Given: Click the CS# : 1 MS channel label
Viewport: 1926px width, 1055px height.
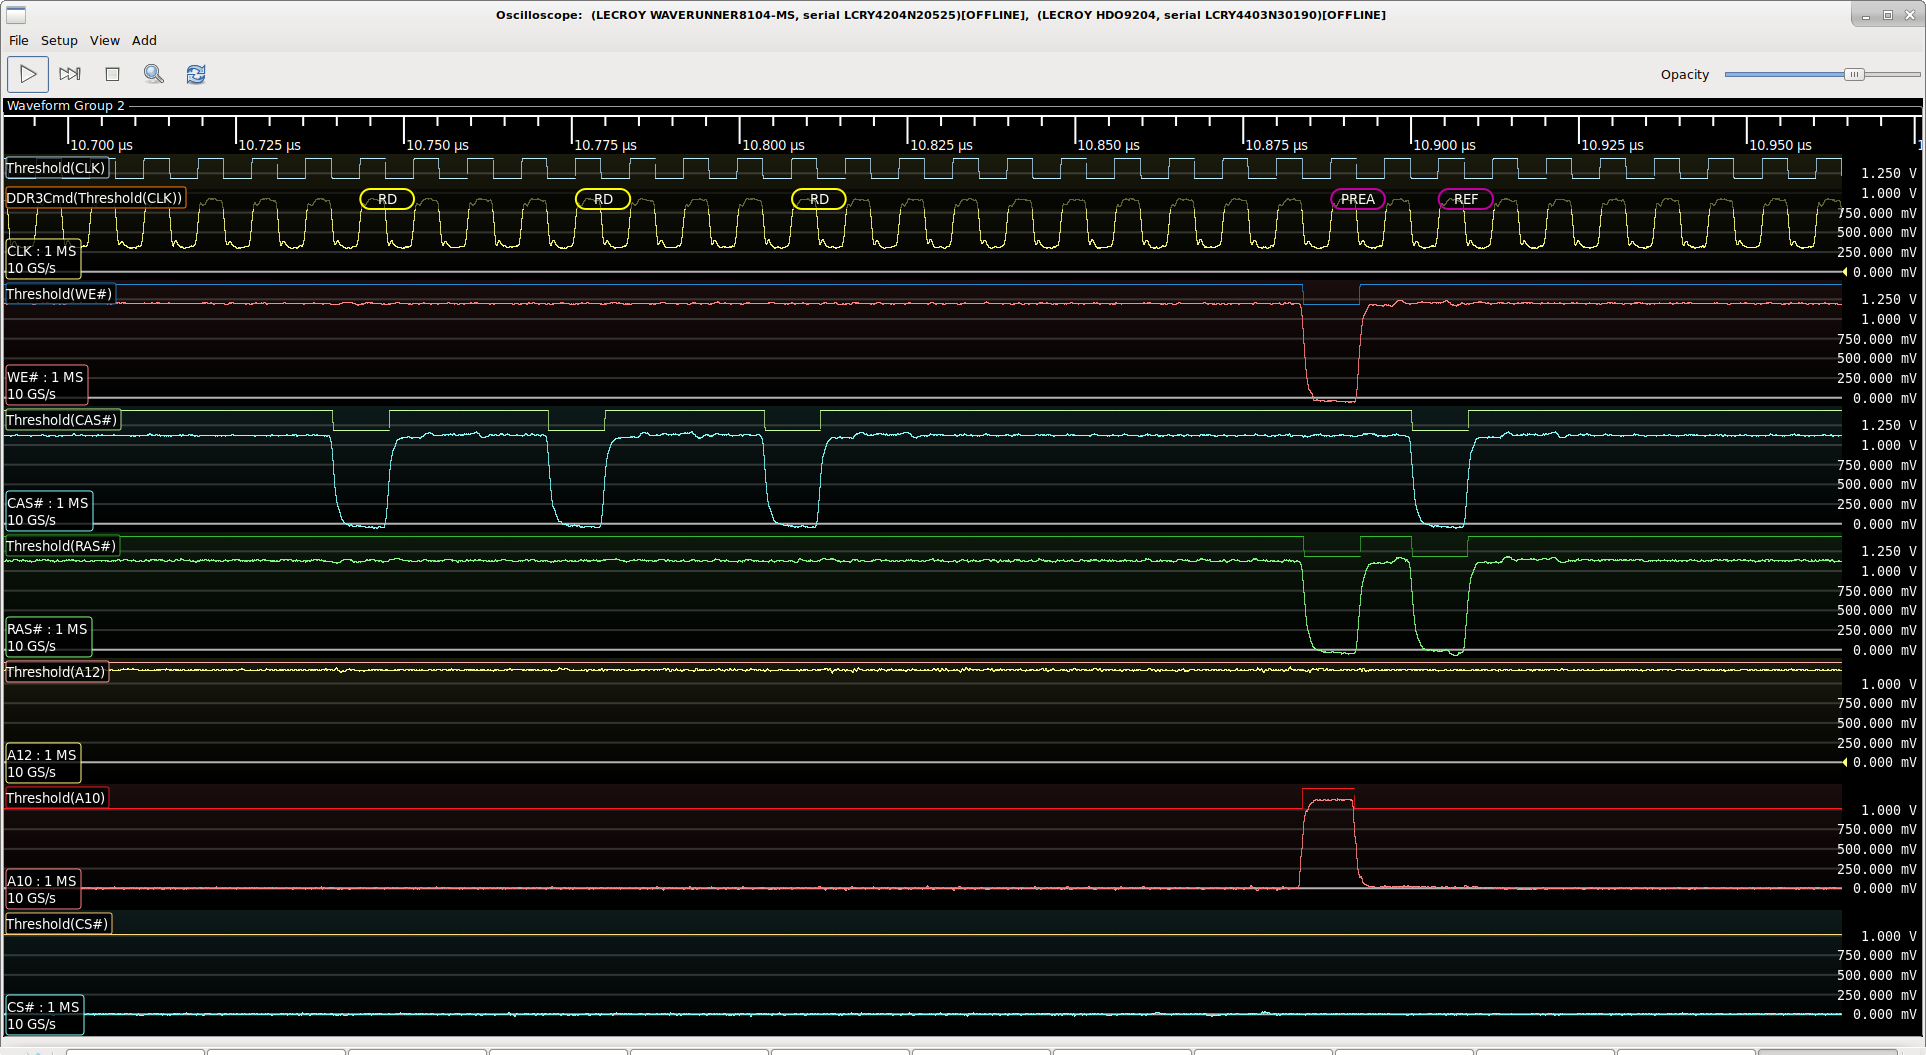Looking at the screenshot, I should 44,1015.
